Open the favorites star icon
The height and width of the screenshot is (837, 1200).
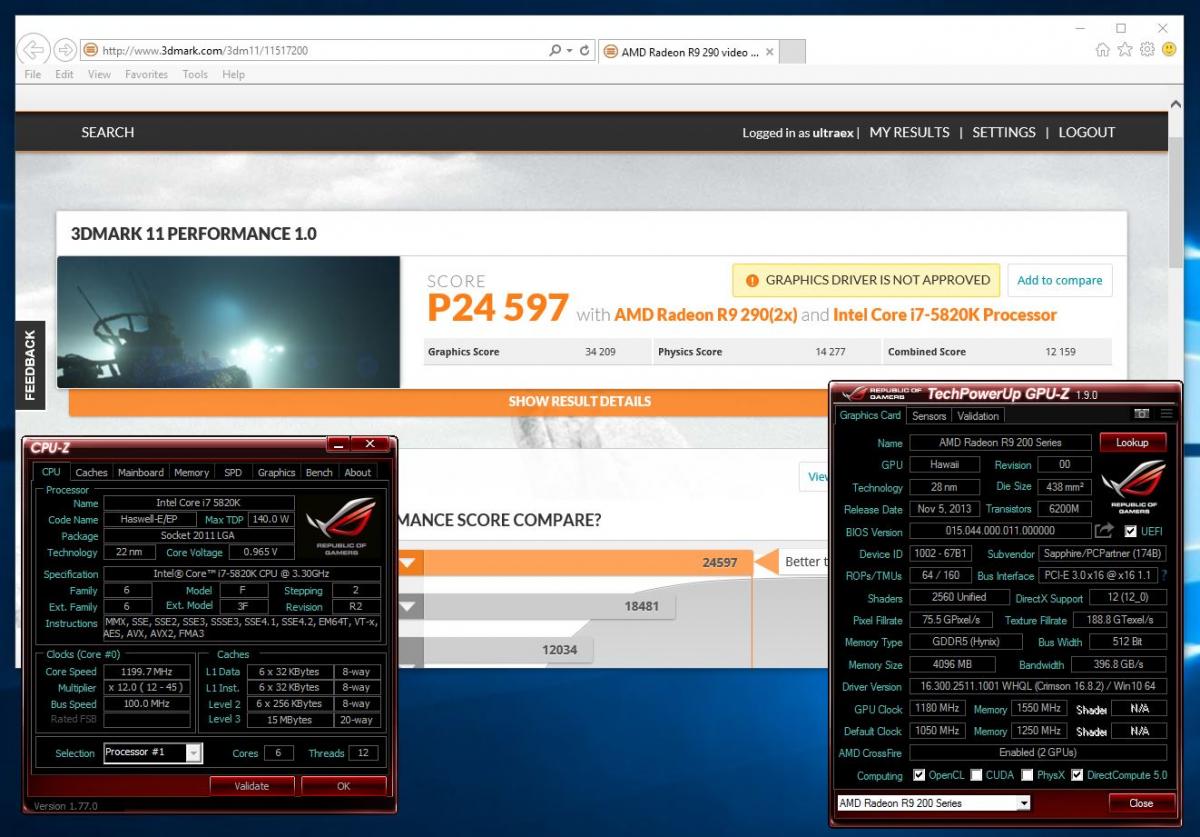[1125, 49]
